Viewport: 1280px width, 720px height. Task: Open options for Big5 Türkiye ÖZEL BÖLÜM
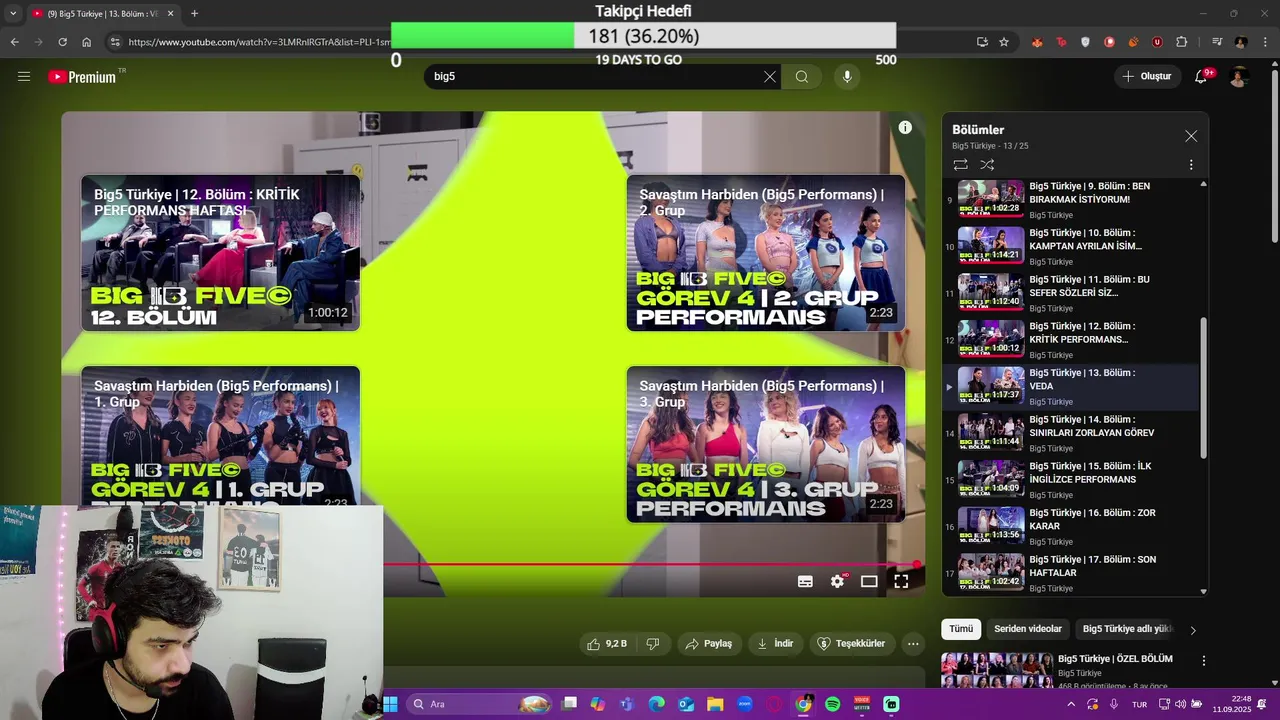tap(1204, 661)
